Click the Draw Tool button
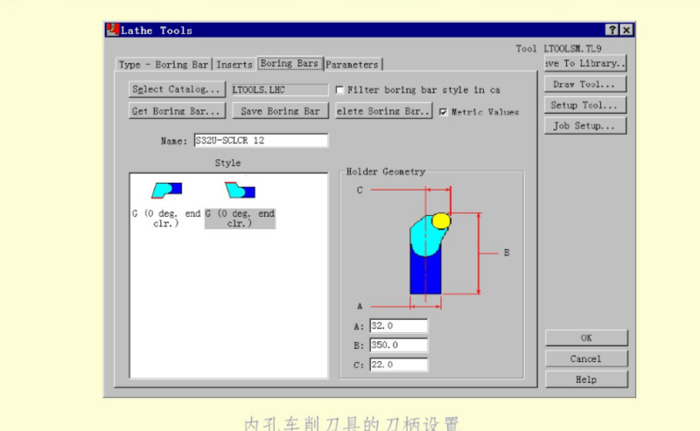 pos(585,84)
